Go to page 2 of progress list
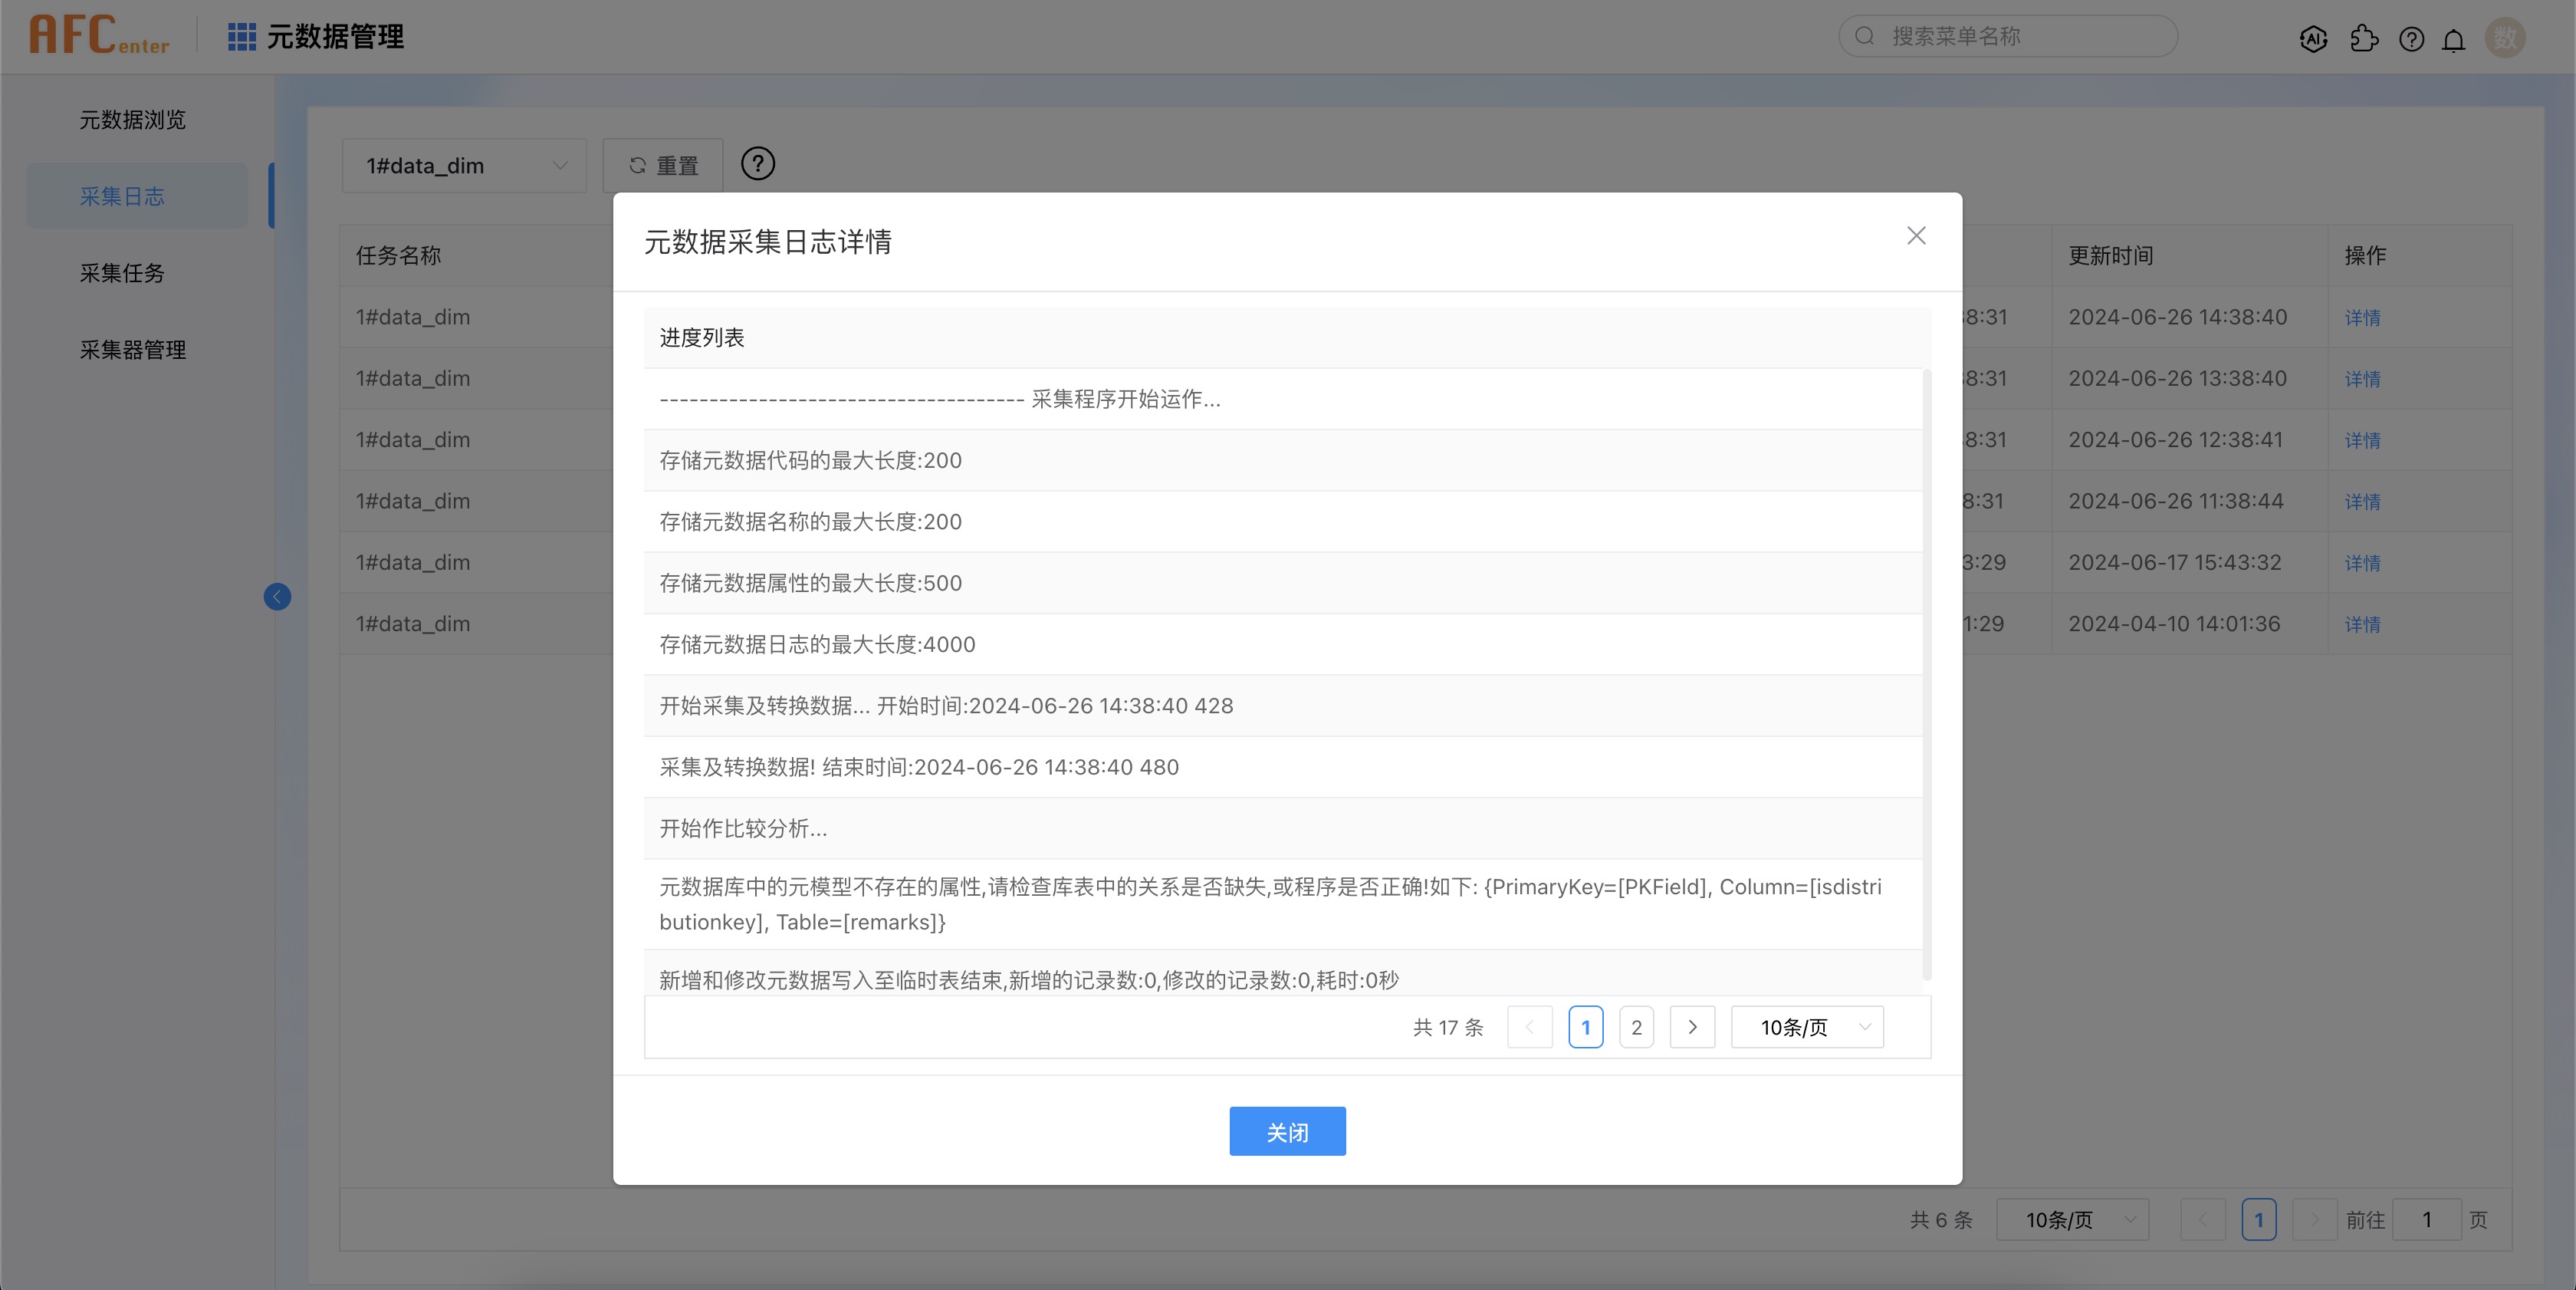 pyautogui.click(x=1636, y=1027)
